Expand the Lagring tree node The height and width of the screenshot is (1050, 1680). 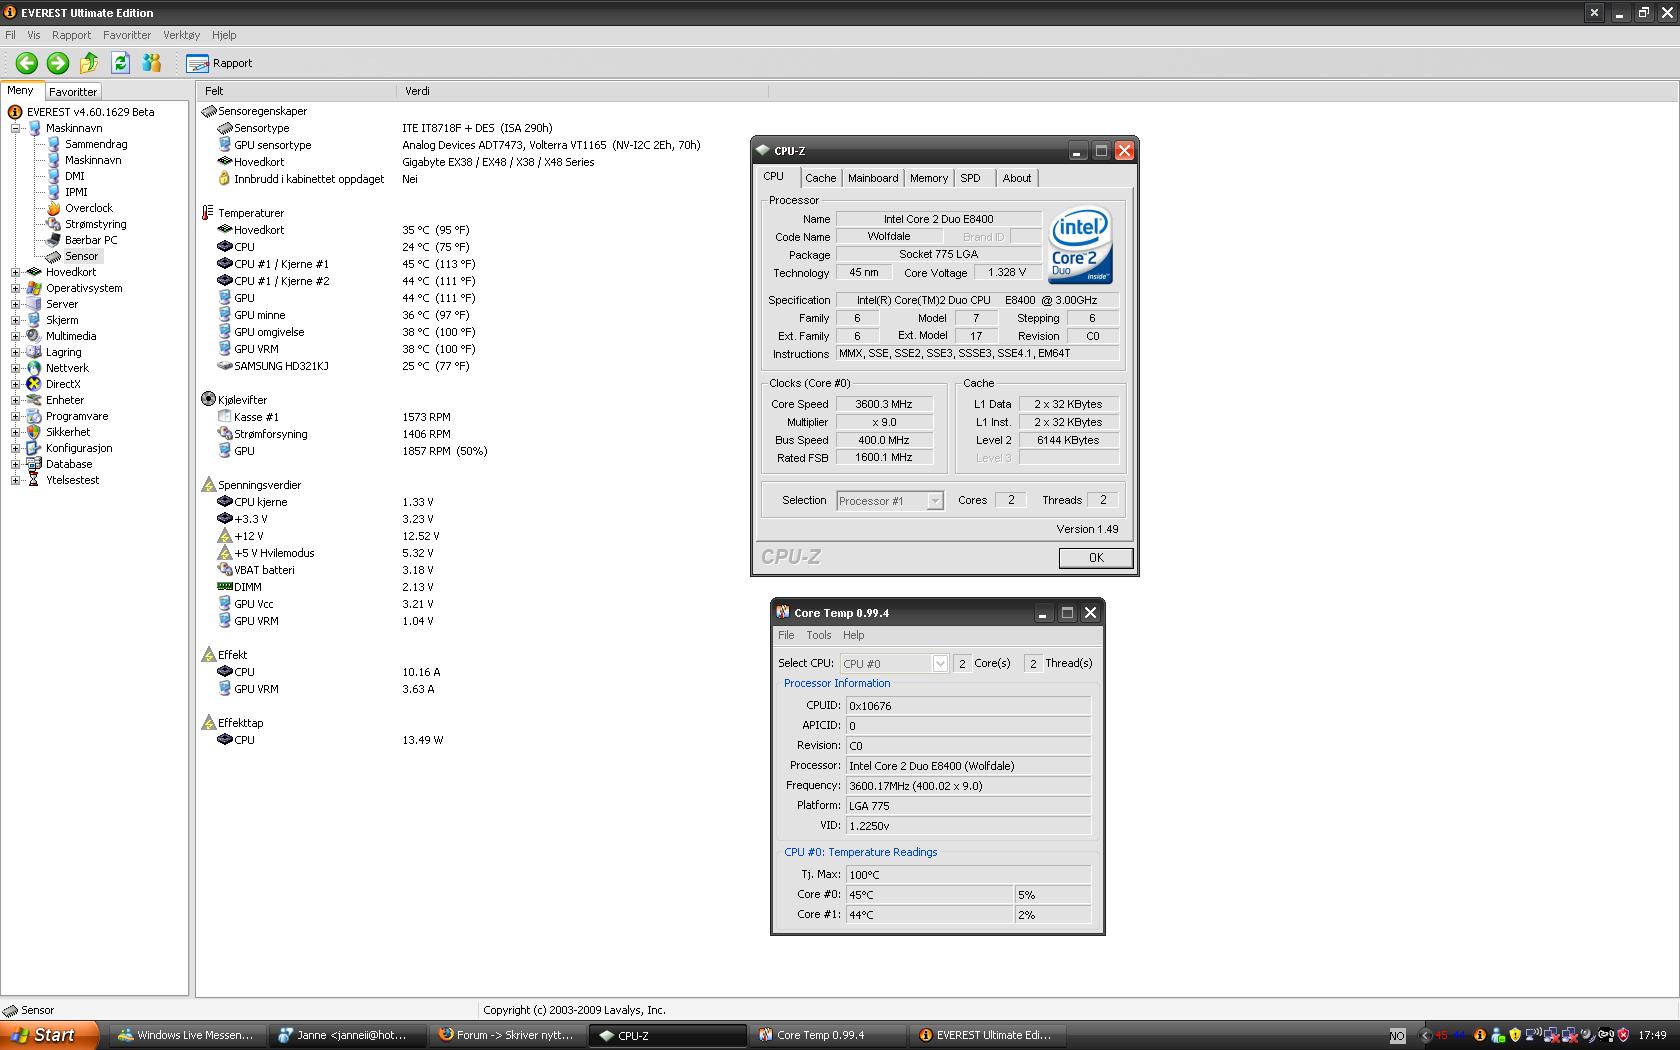[x=16, y=352]
